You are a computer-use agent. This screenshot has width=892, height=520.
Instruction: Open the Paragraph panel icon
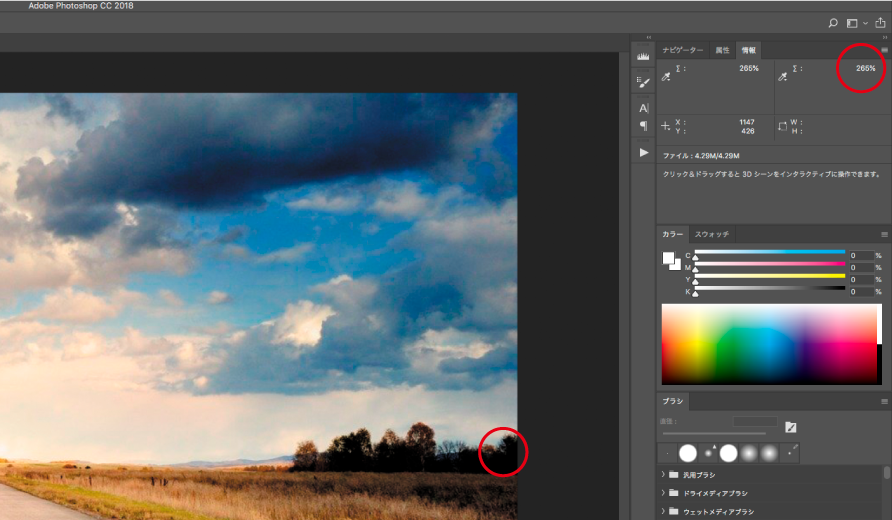click(643, 126)
